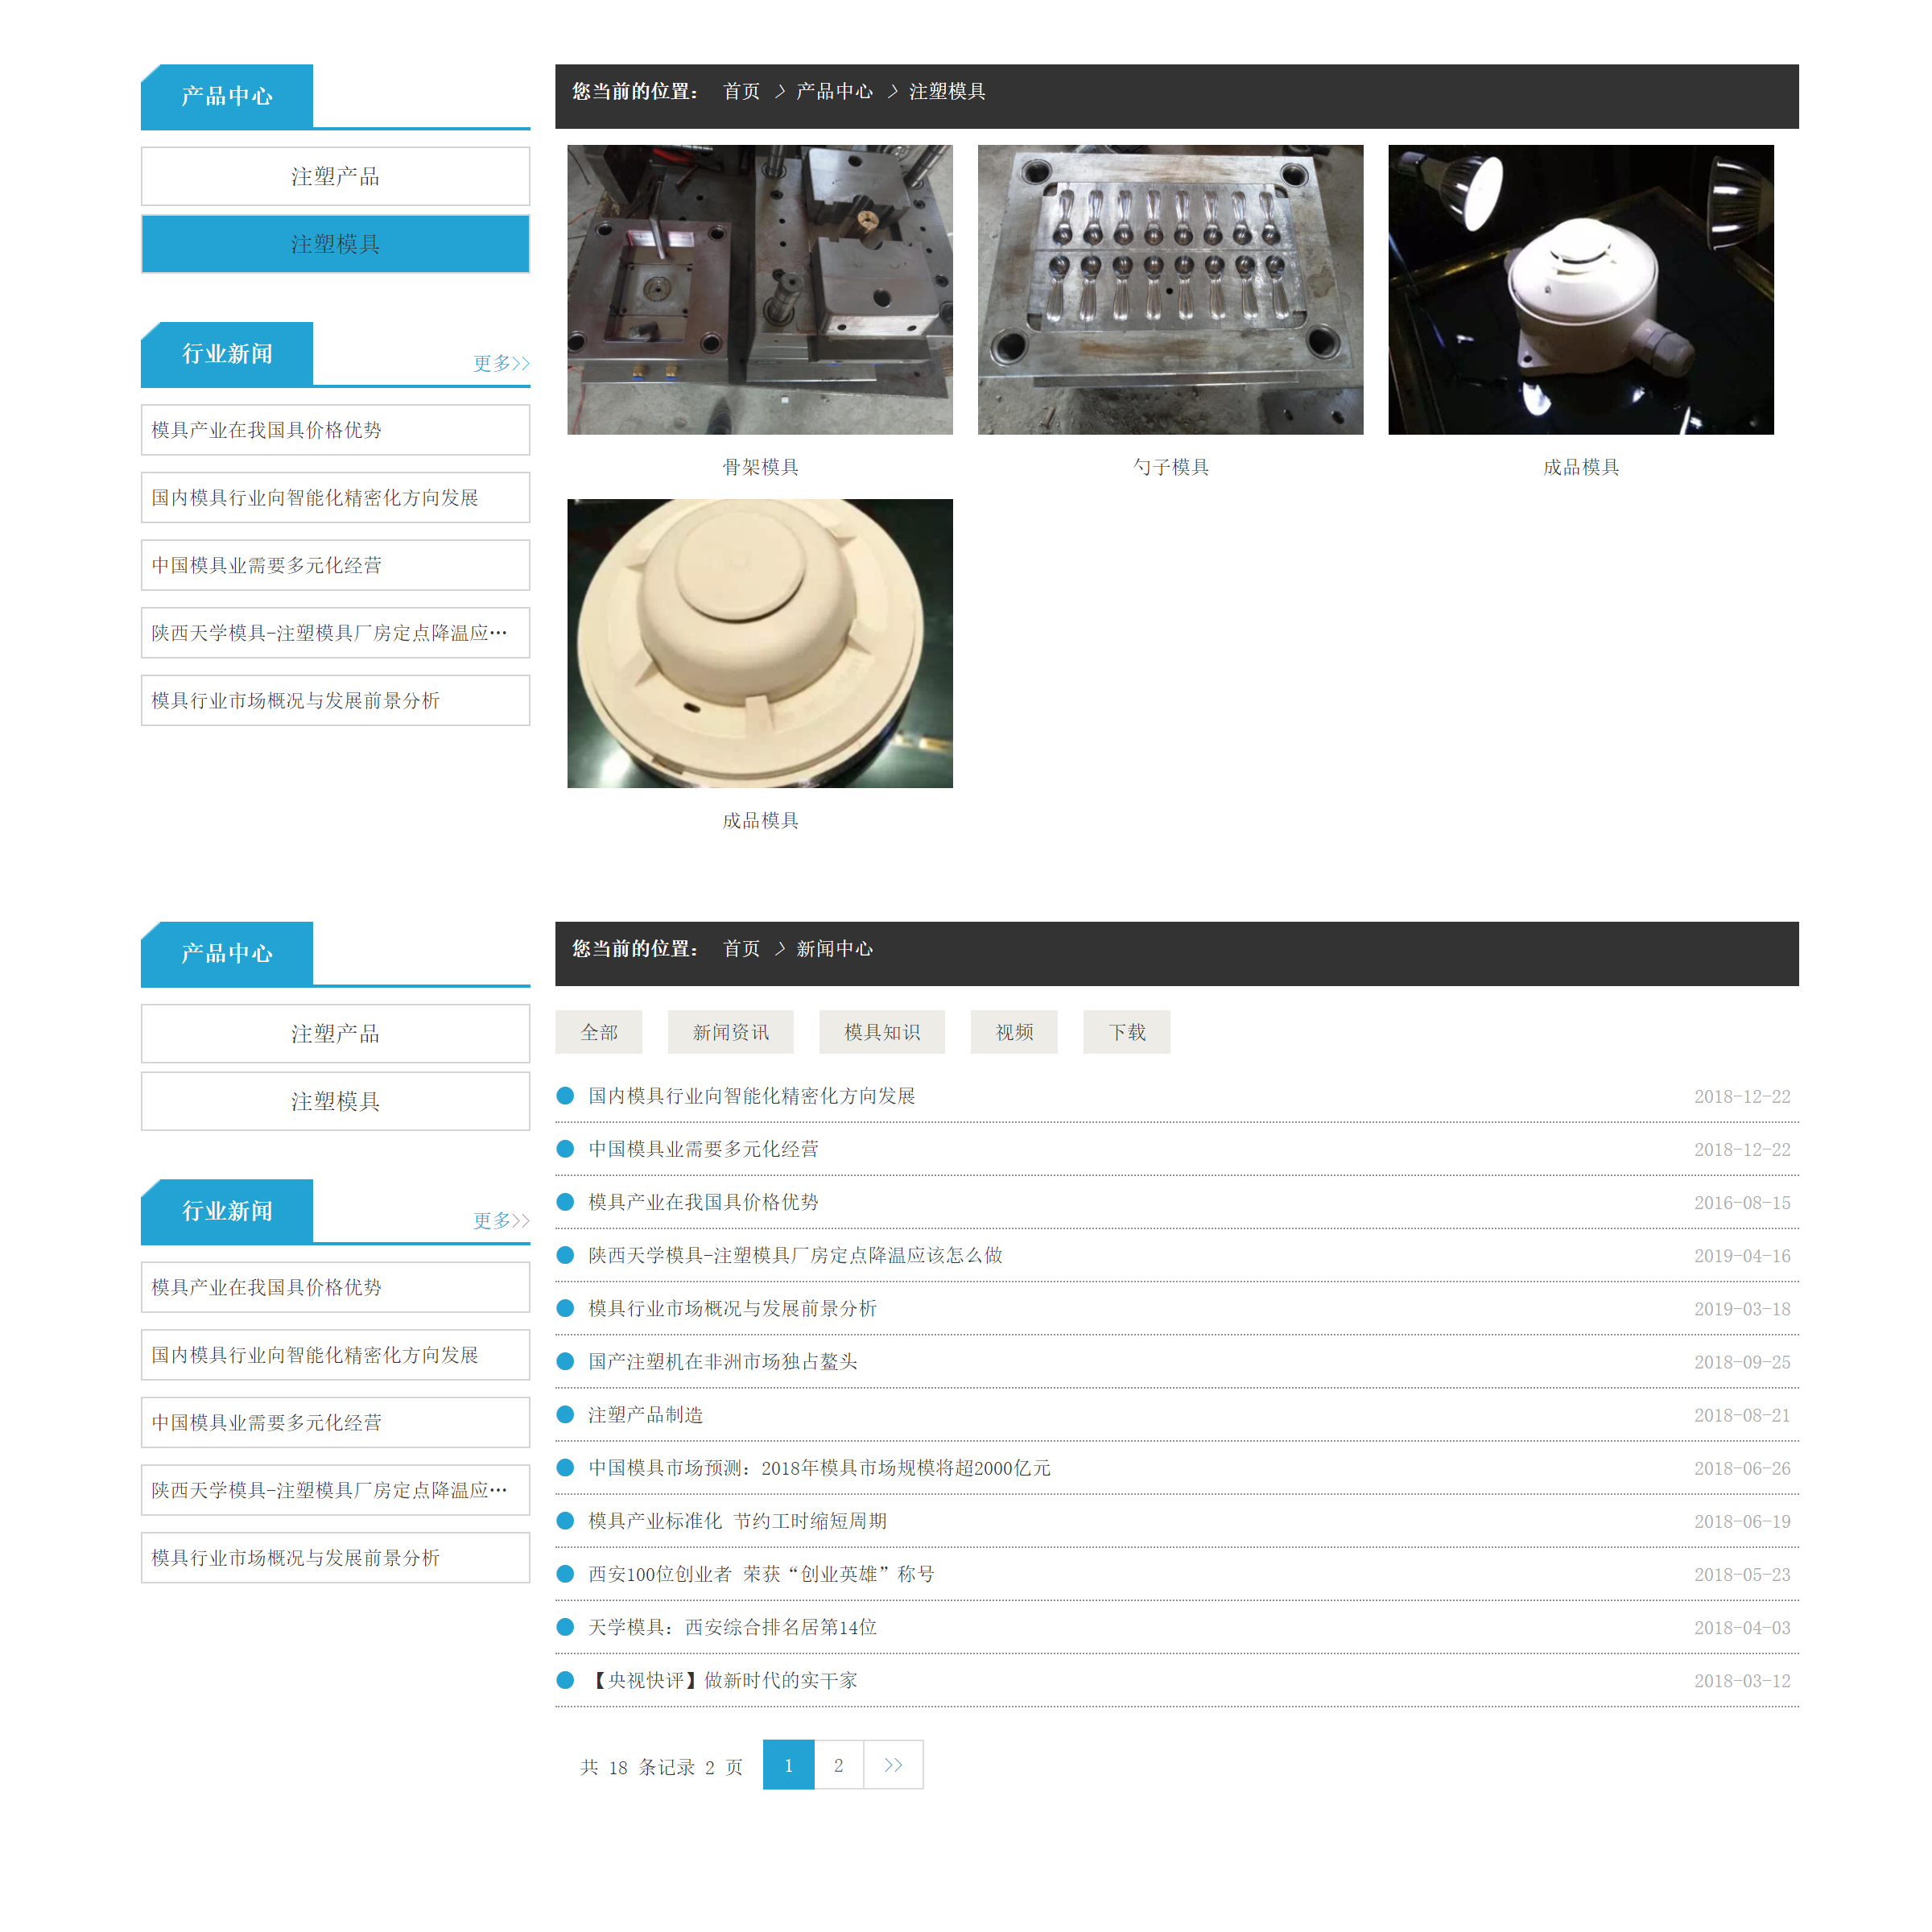Open article 模具产业标准化 节约工时缩短周期
Viewport: 1932px width, 1932px height.
pyautogui.click(x=737, y=1521)
